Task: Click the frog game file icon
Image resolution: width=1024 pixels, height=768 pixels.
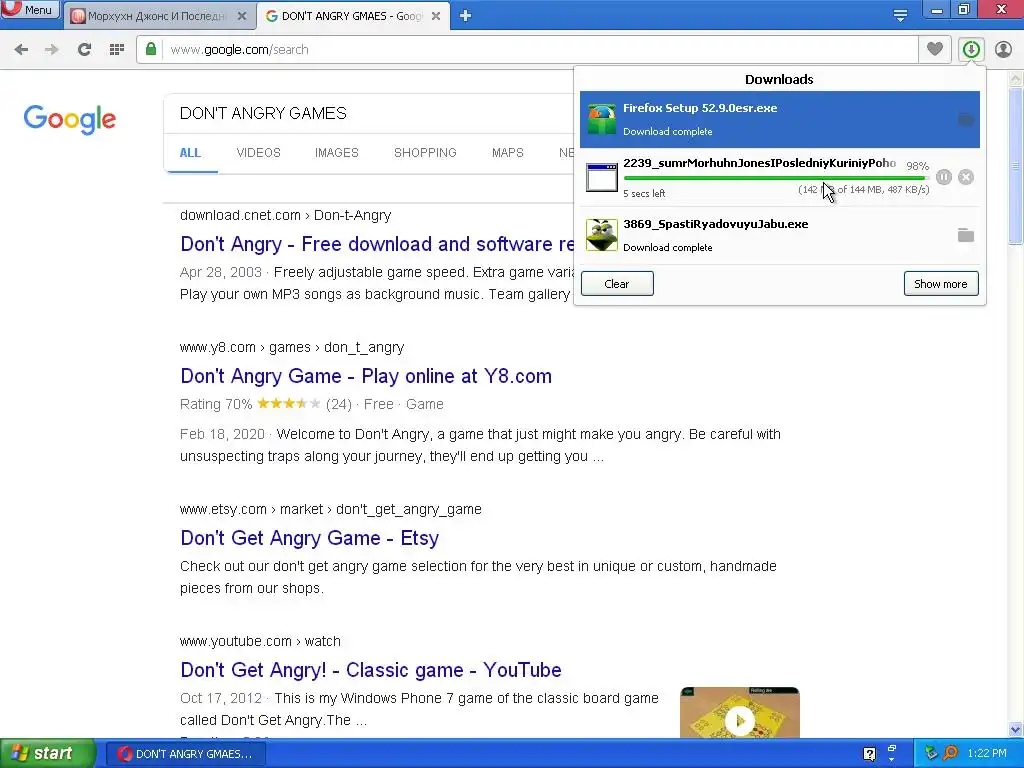Action: click(601, 235)
